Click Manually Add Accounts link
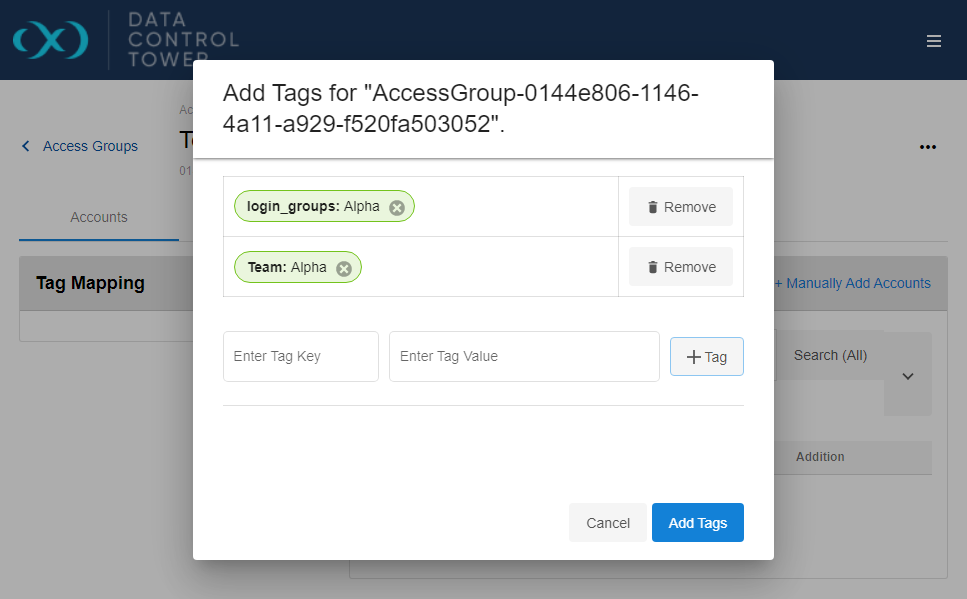The height and width of the screenshot is (599, 967). pos(857,283)
